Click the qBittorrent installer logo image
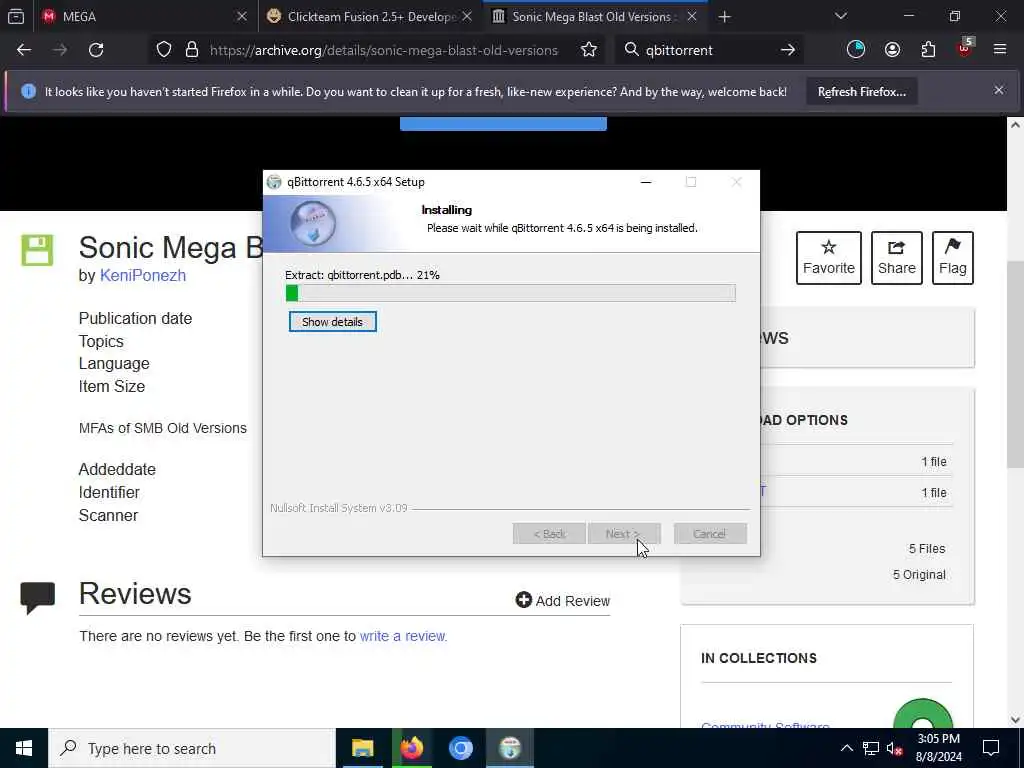 click(x=313, y=223)
